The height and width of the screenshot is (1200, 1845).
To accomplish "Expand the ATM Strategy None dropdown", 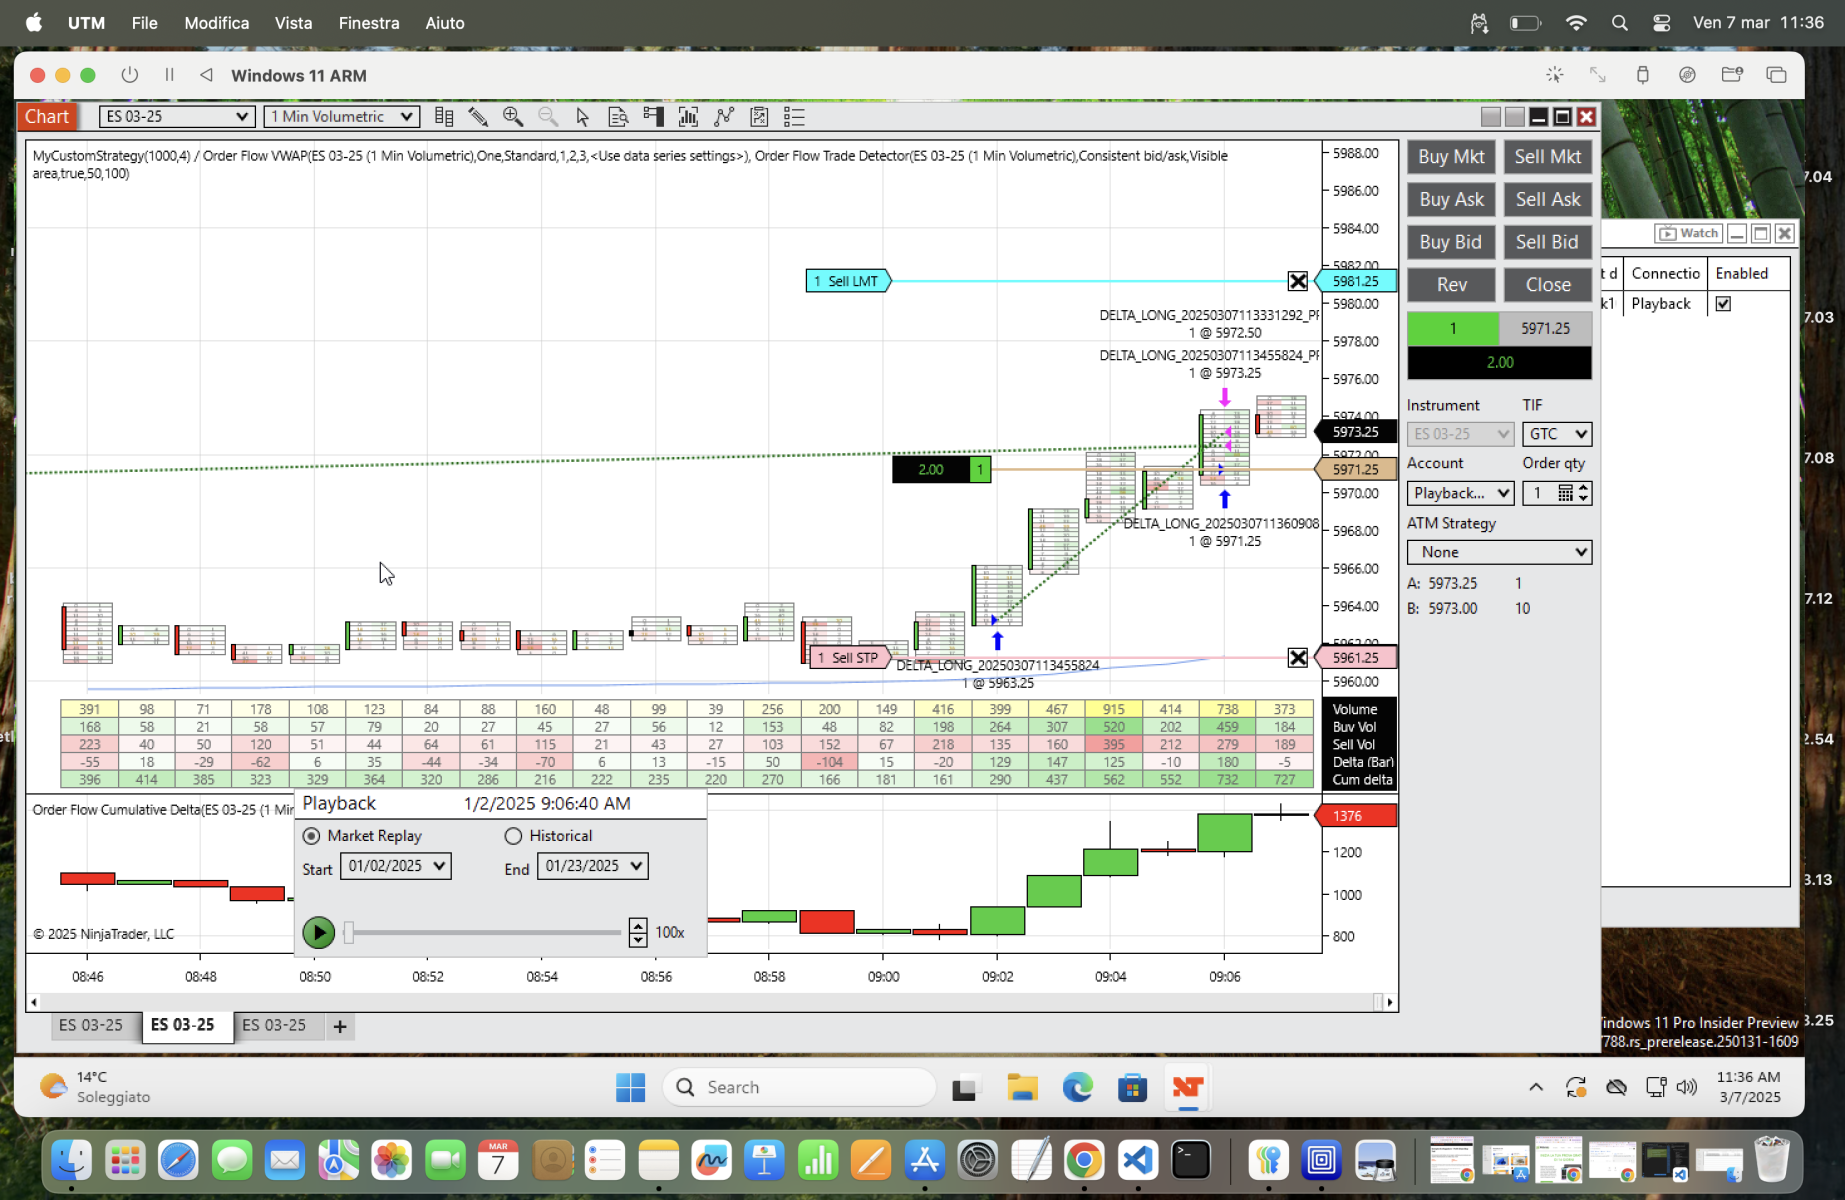I will pyautogui.click(x=1499, y=552).
